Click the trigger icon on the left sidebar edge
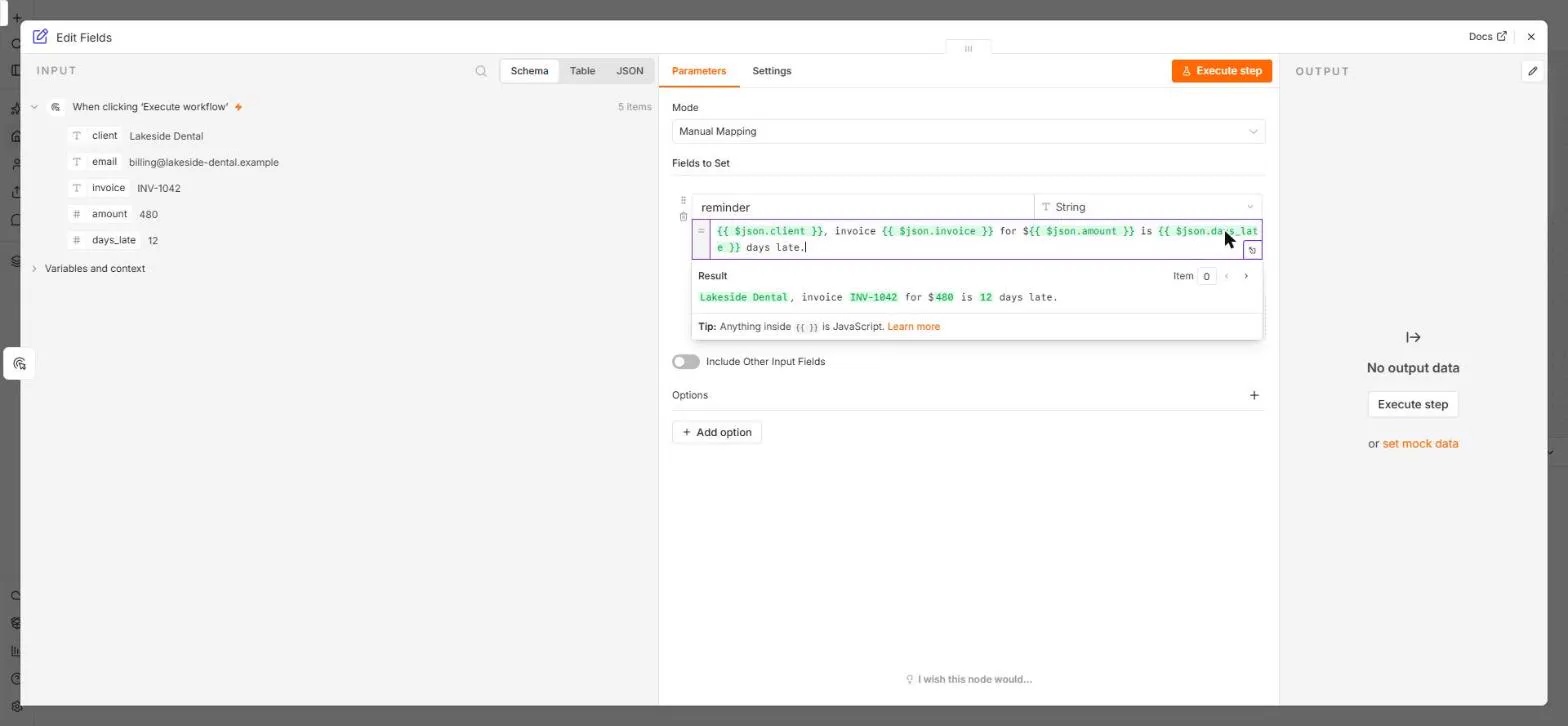 click(x=19, y=364)
